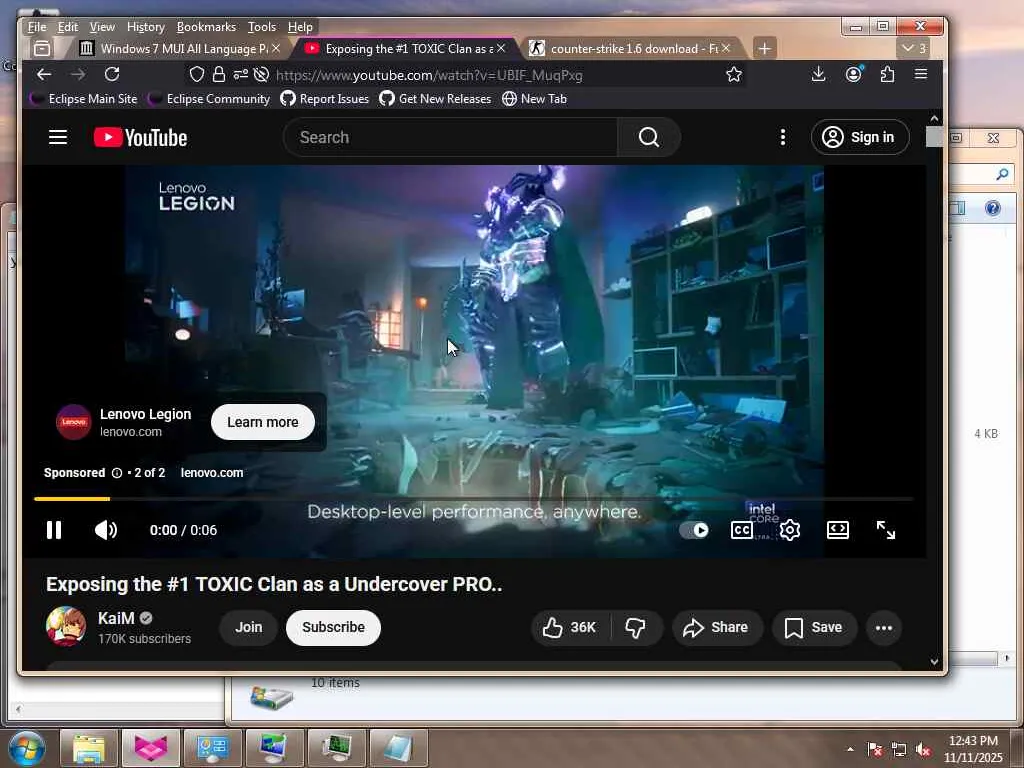Image resolution: width=1024 pixels, height=768 pixels.
Task: Open KaiM channel avatar
Action: coord(66,626)
